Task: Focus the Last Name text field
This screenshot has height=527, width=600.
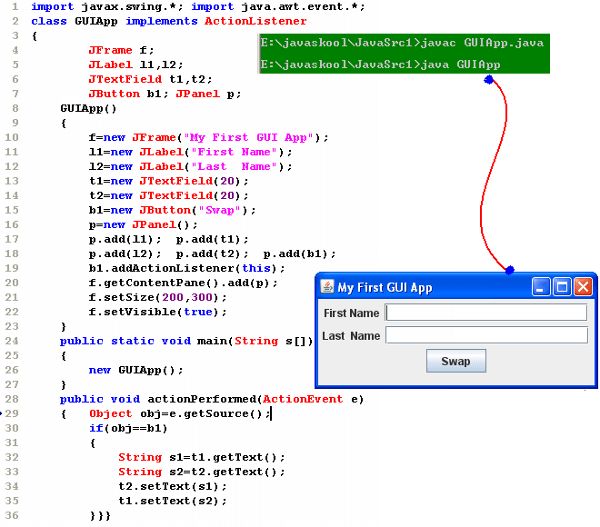Action: [x=486, y=335]
